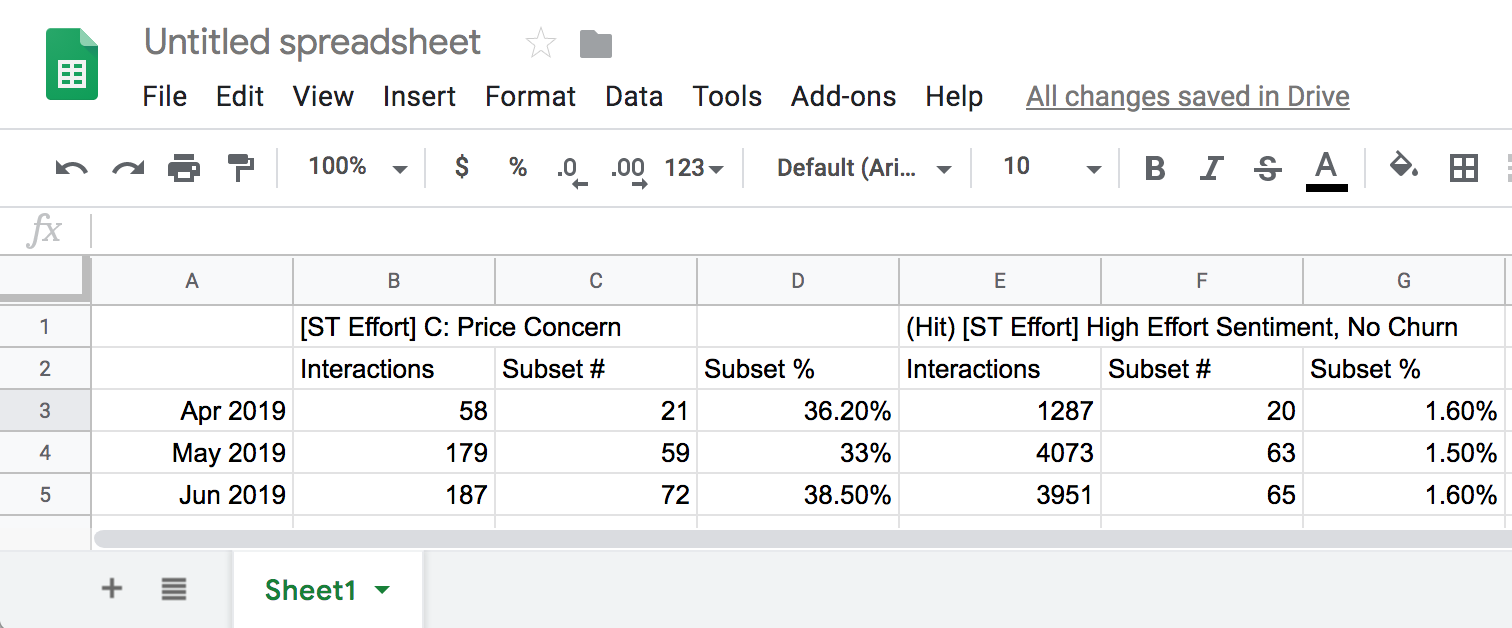Screen dimensions: 1512x628
Task: Expand the 100% zoom dropdown
Action: click(x=357, y=167)
